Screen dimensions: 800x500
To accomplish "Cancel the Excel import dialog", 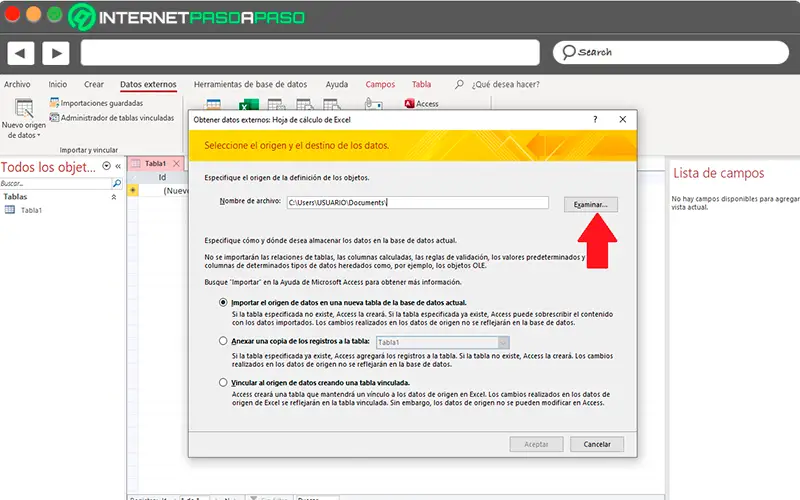I will [x=597, y=444].
